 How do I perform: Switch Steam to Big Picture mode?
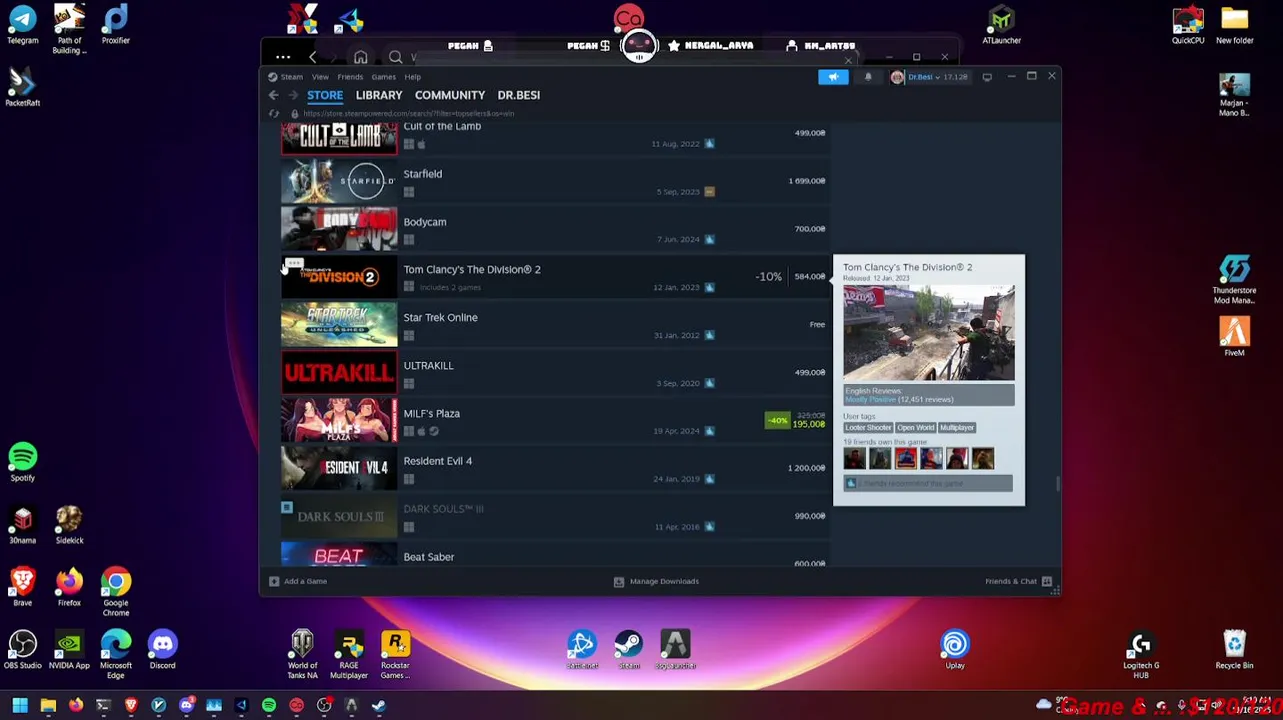tap(987, 77)
